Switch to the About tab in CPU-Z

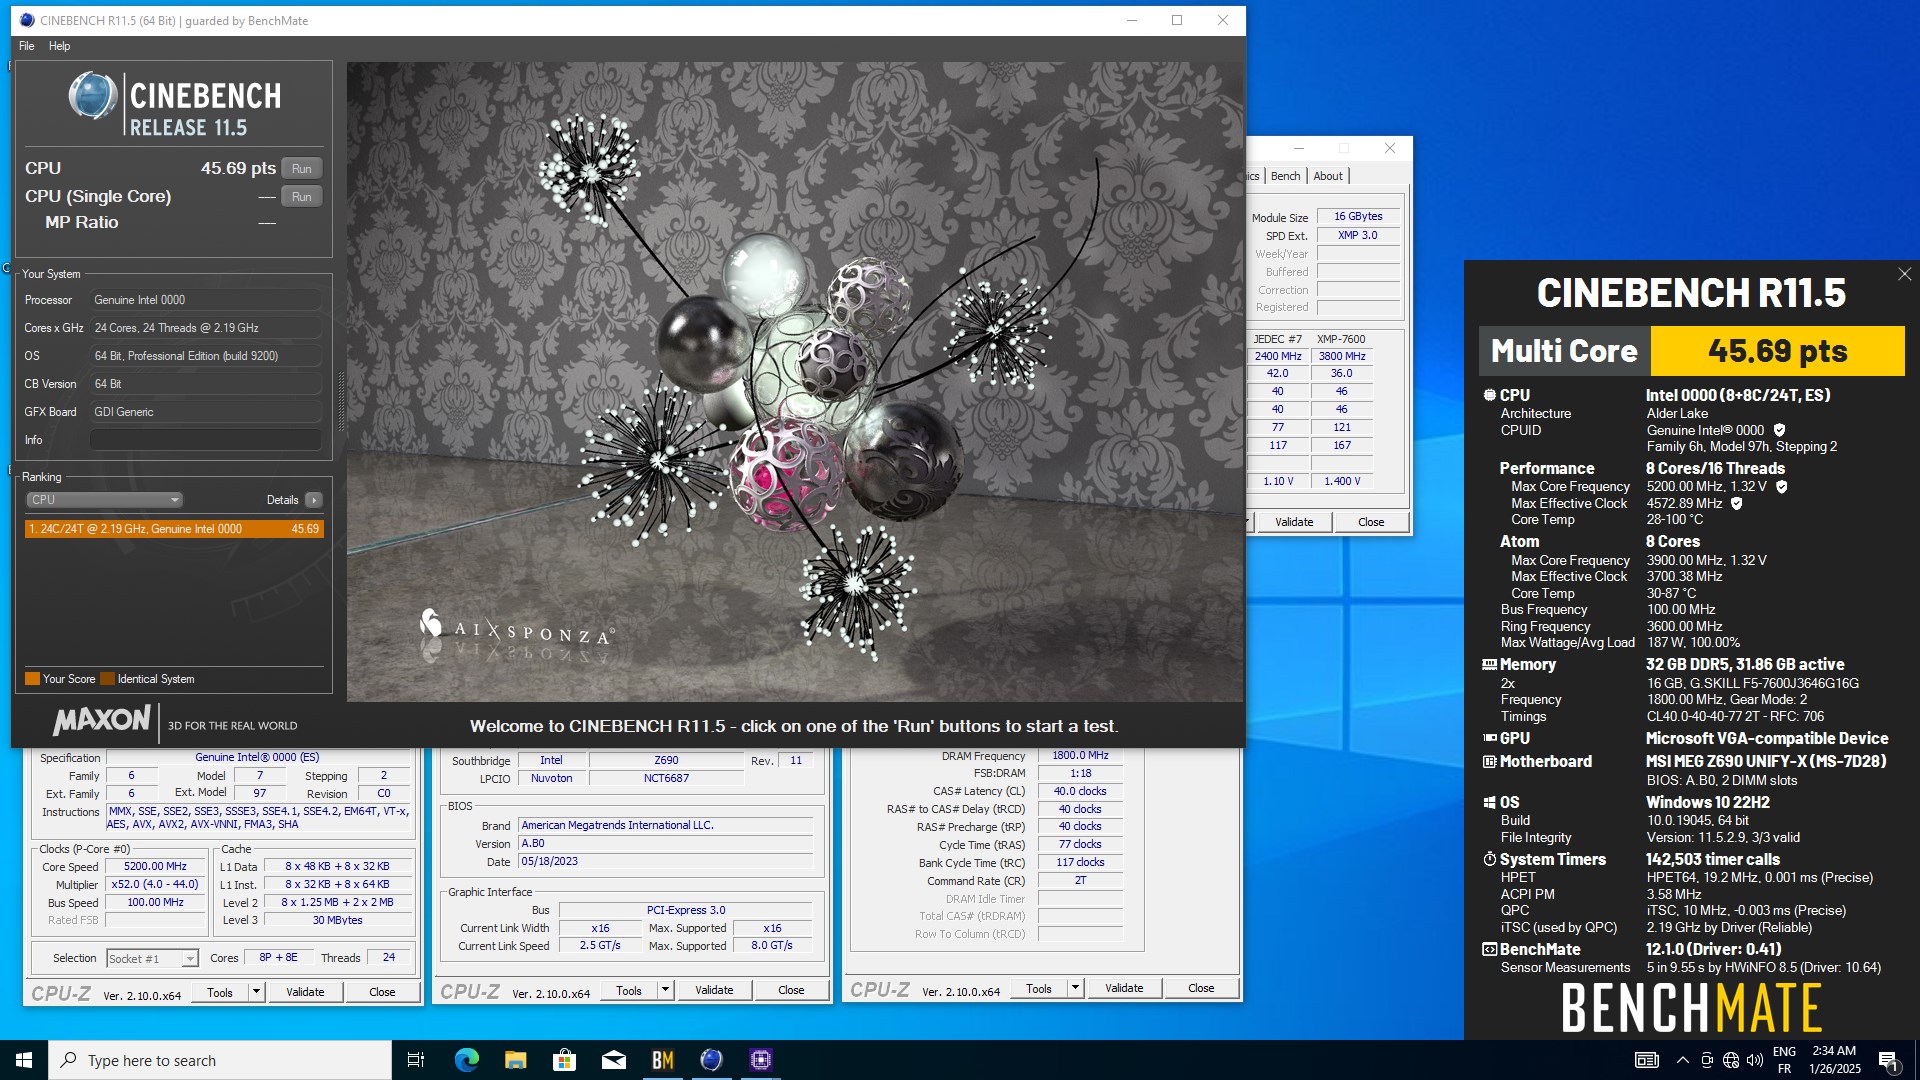coord(1328,176)
